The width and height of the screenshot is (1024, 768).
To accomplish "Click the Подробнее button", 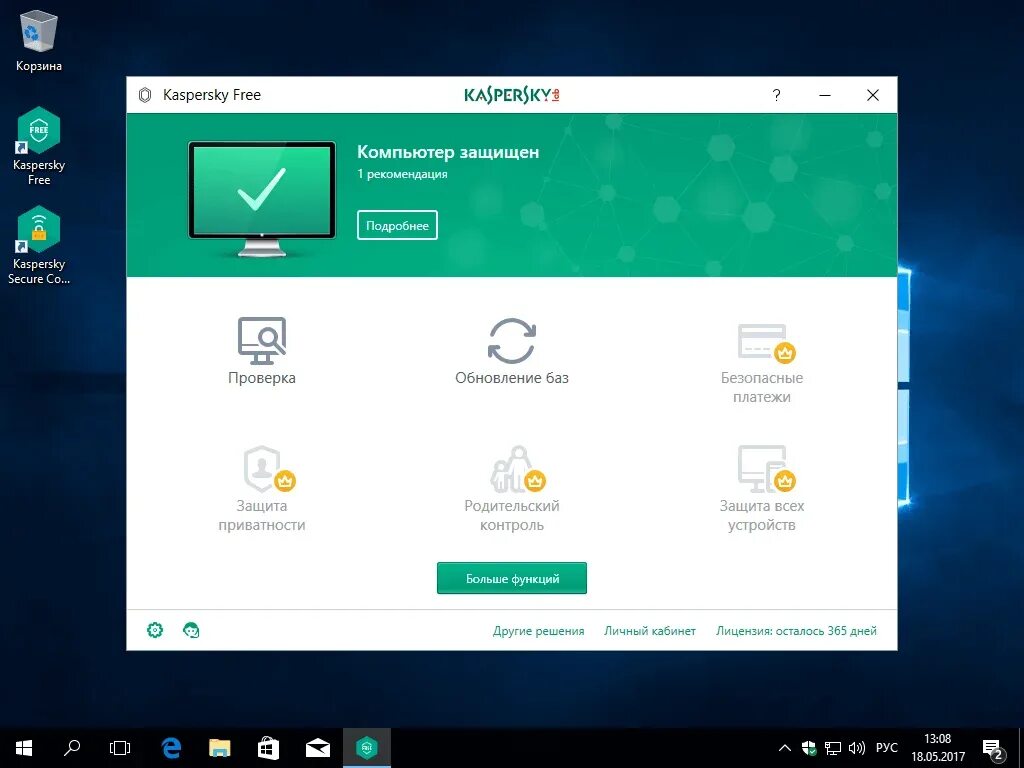I will click(397, 225).
